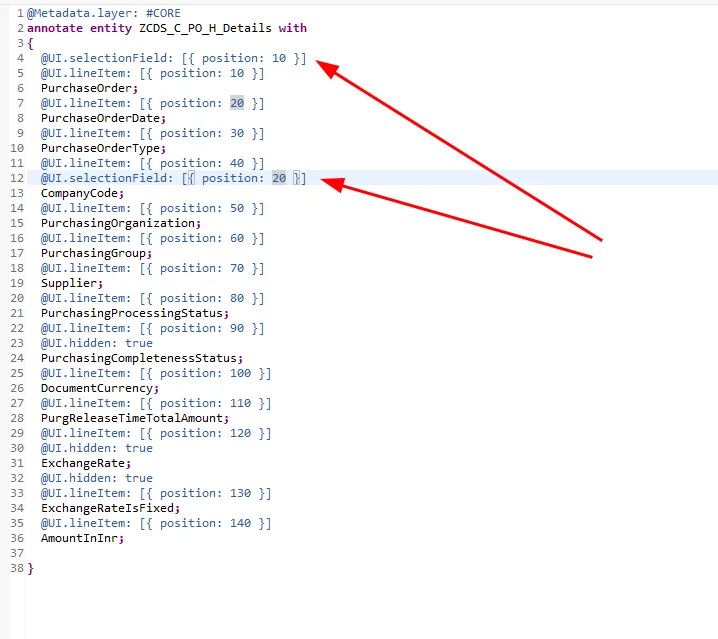Click the ExchangeRateIsFixed; field
The image size is (718, 639).
[x=110, y=508]
